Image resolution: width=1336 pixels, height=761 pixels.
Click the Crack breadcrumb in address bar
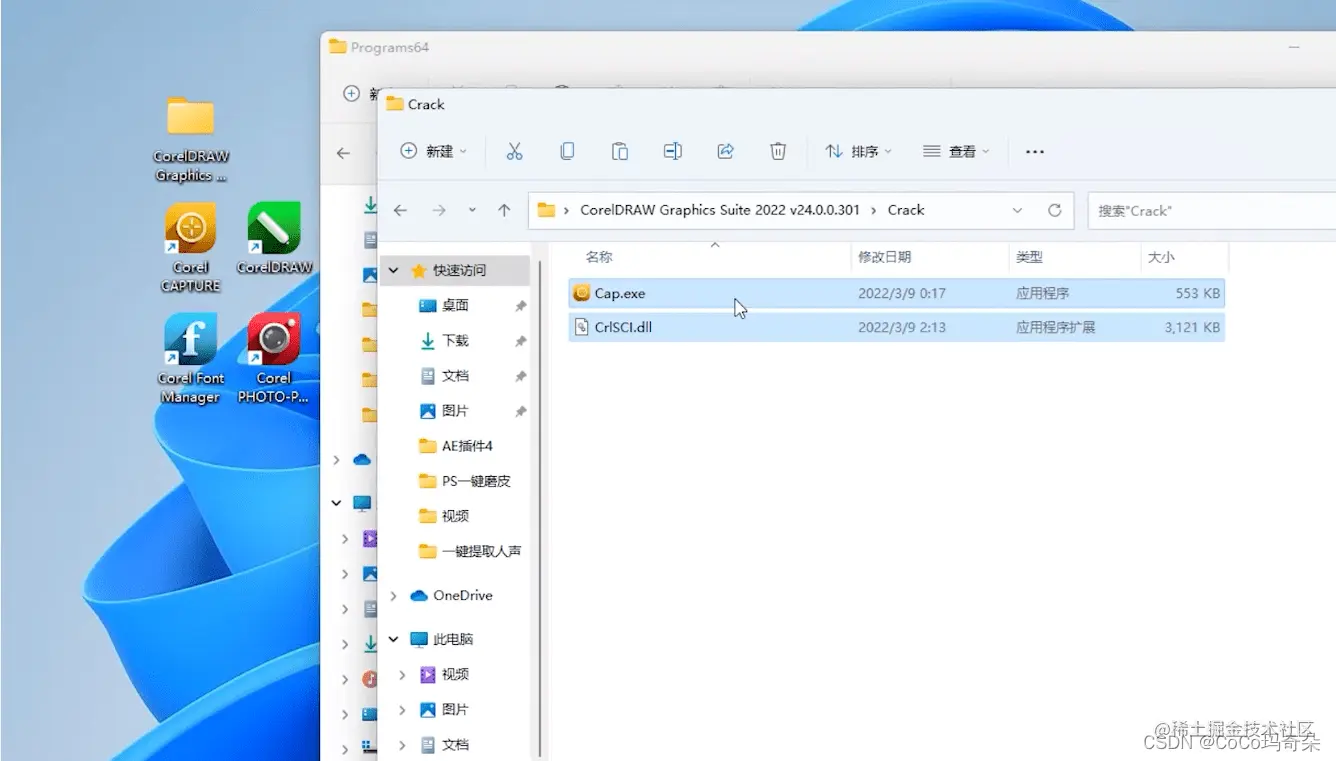(906, 210)
